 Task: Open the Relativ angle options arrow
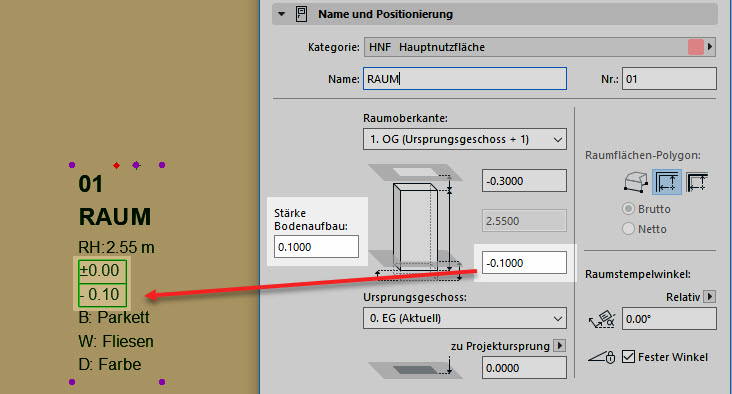click(x=710, y=297)
